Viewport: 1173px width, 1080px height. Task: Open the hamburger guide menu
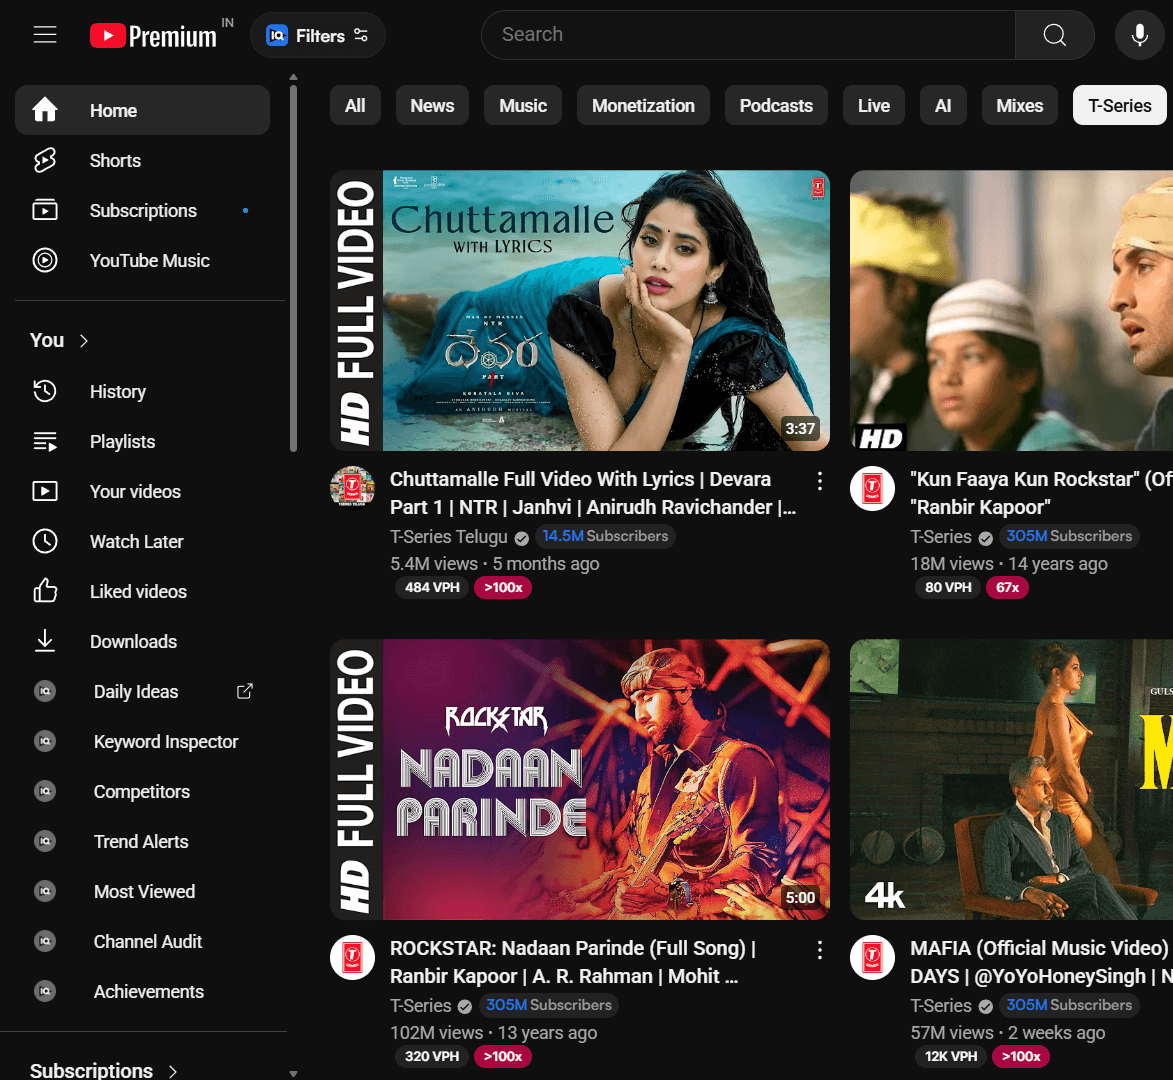click(45, 35)
